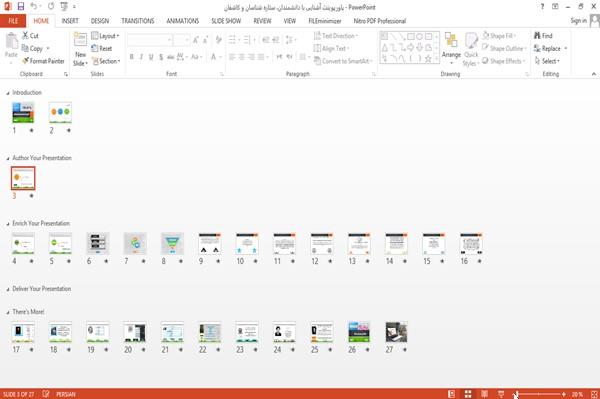Switch to Slide Sorter view in status bar

click(x=468, y=394)
